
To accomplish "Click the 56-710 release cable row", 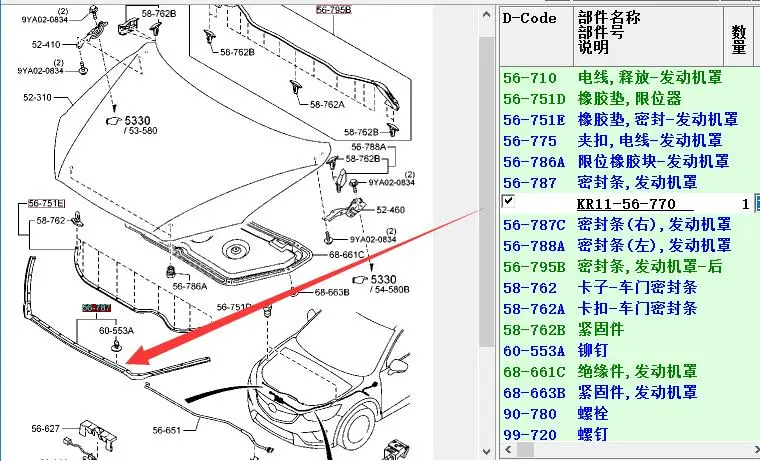I will (x=629, y=78).
